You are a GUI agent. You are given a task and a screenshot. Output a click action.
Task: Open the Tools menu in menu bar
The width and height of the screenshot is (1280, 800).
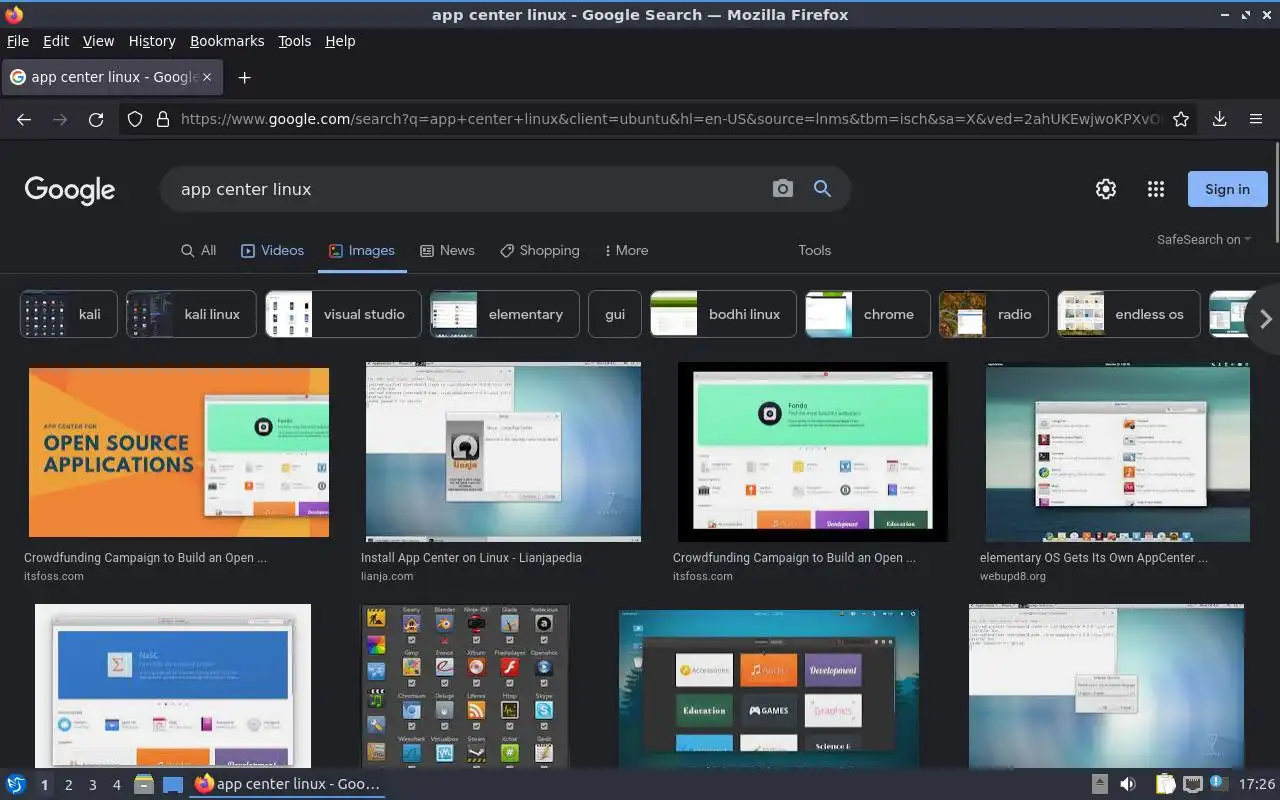coord(295,41)
